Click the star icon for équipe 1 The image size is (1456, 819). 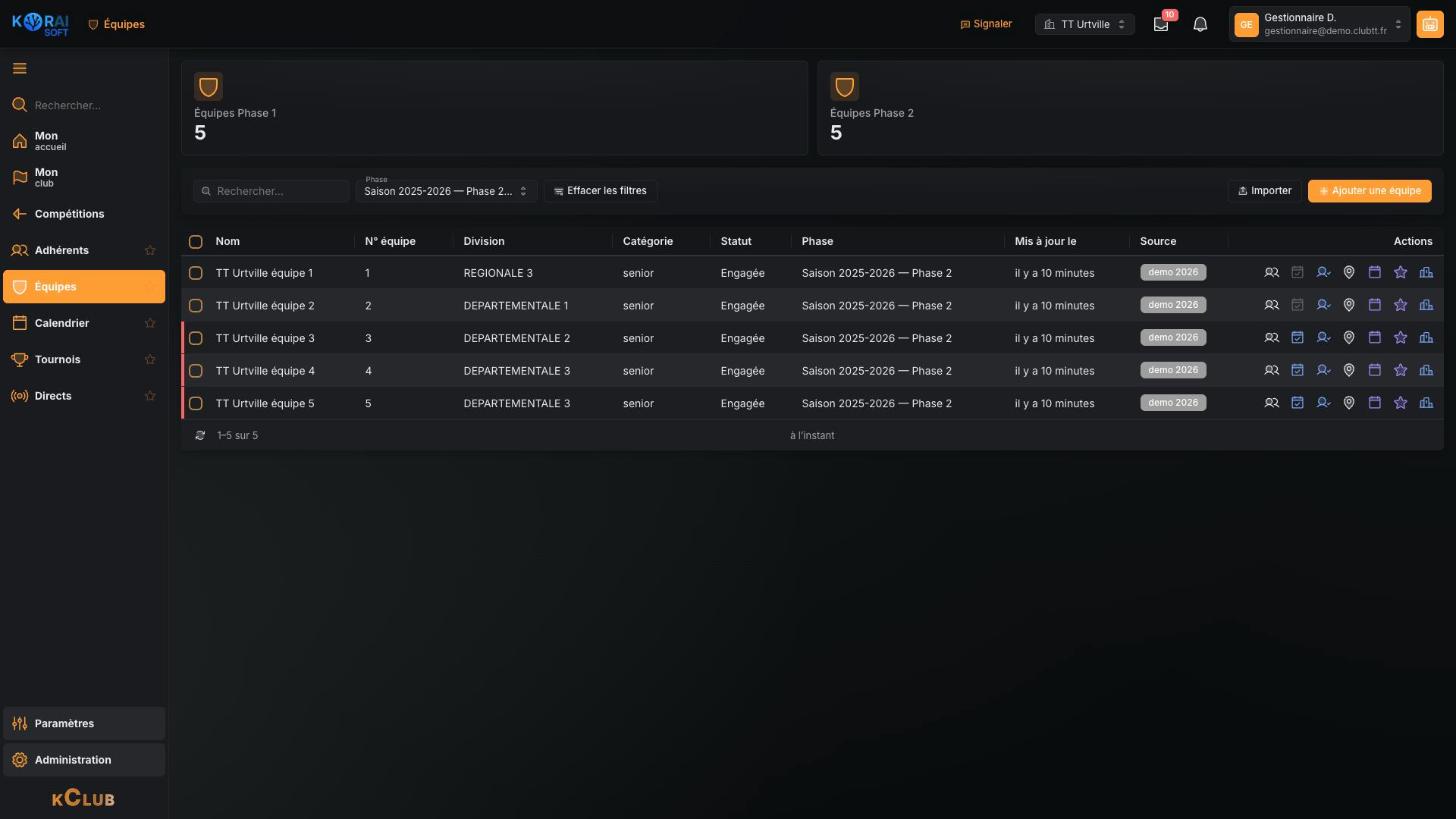(1400, 273)
